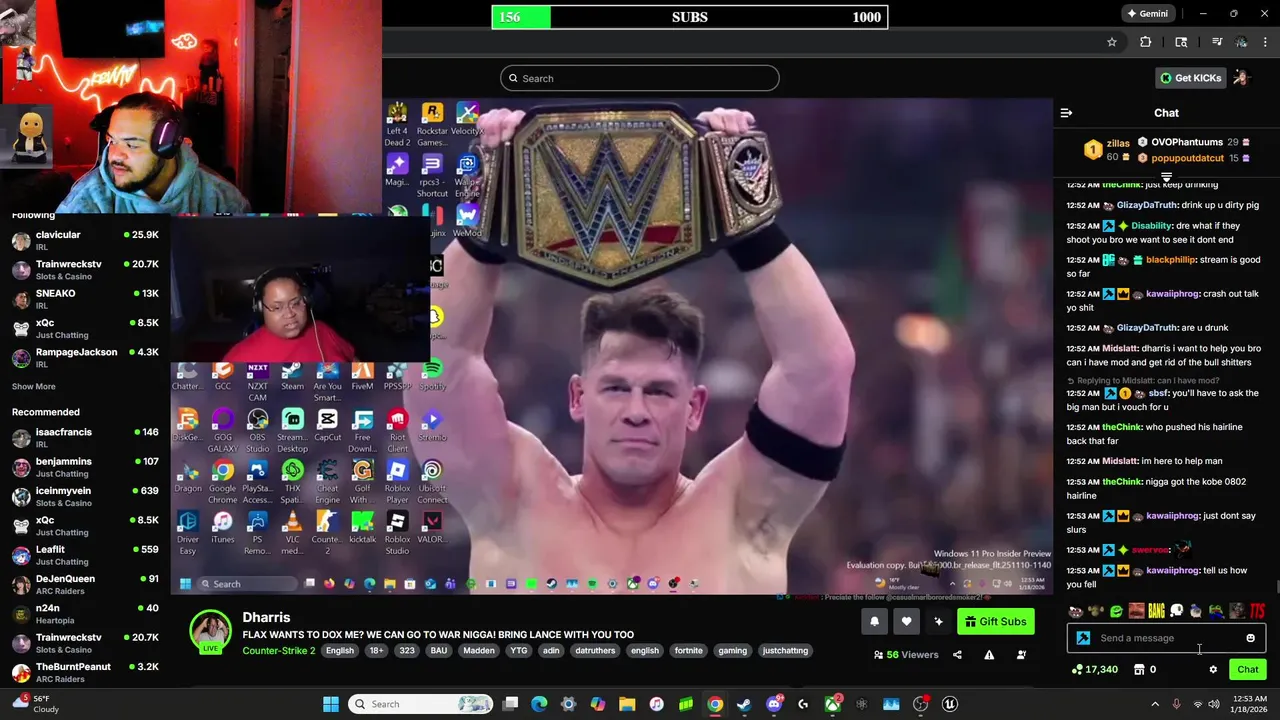Click the gaming tag
The image size is (1280, 720).
pyautogui.click(x=733, y=650)
